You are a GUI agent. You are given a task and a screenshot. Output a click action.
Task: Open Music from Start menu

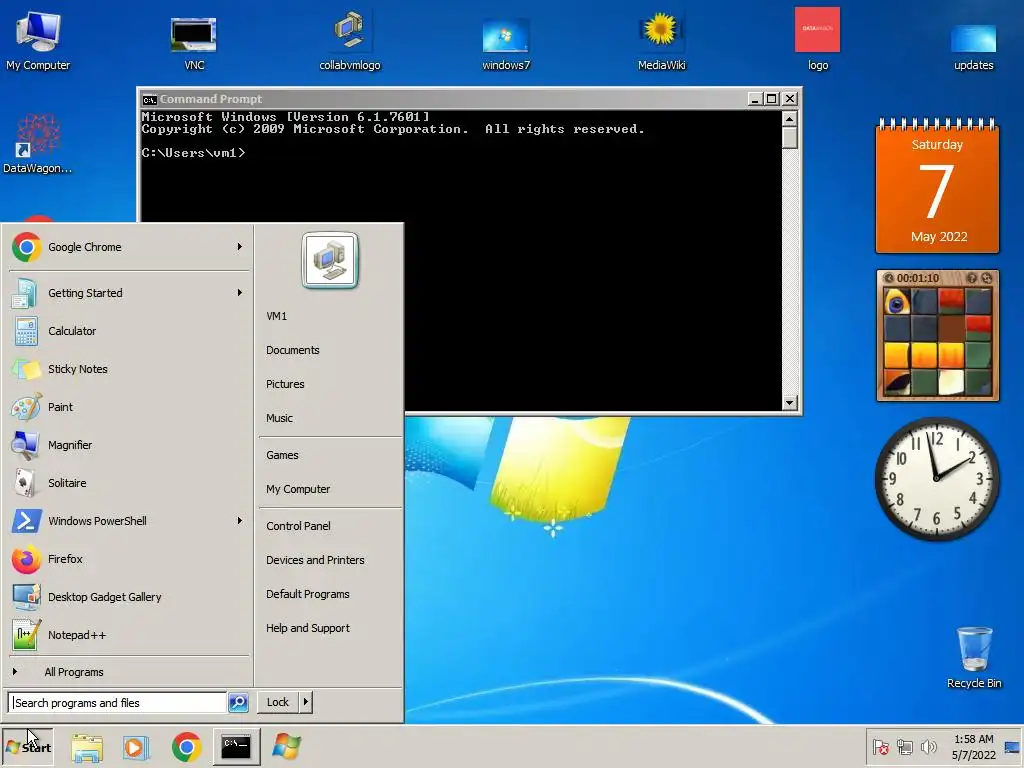coord(279,418)
